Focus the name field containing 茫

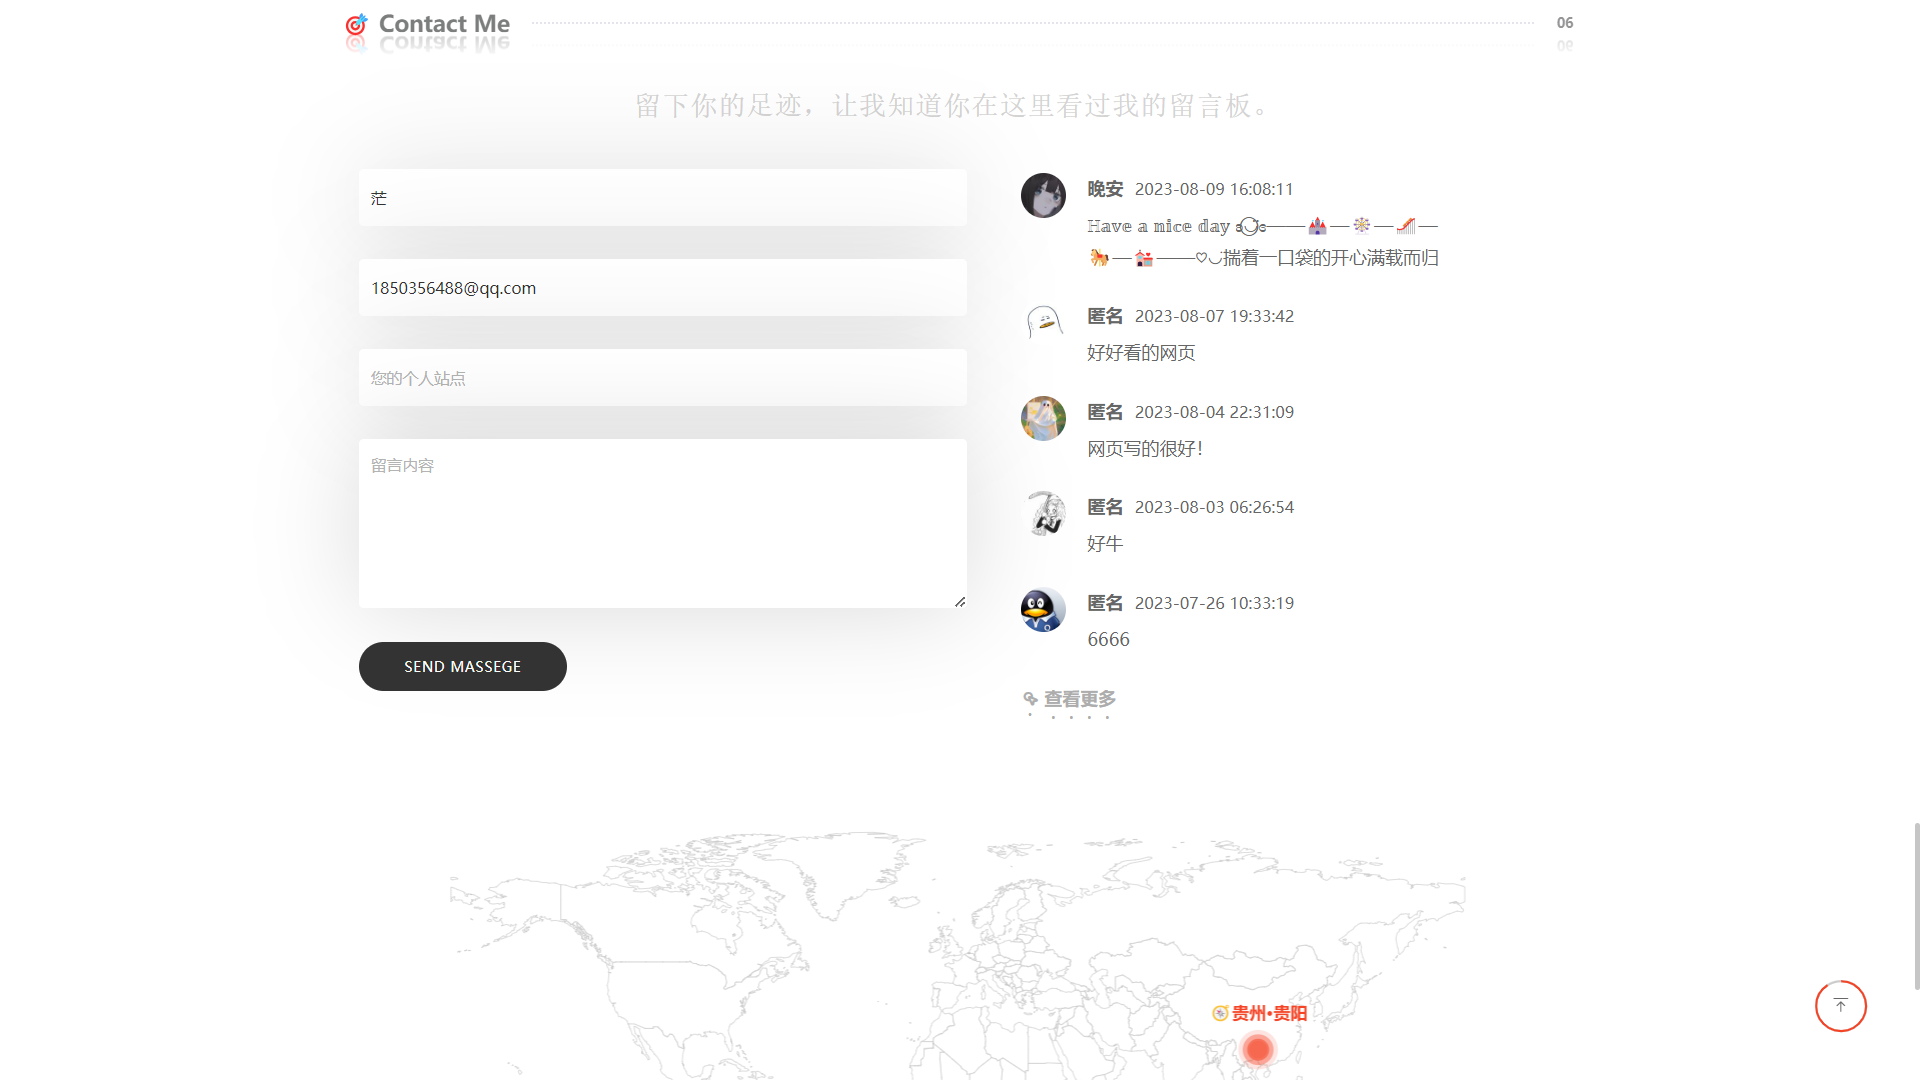(x=662, y=198)
